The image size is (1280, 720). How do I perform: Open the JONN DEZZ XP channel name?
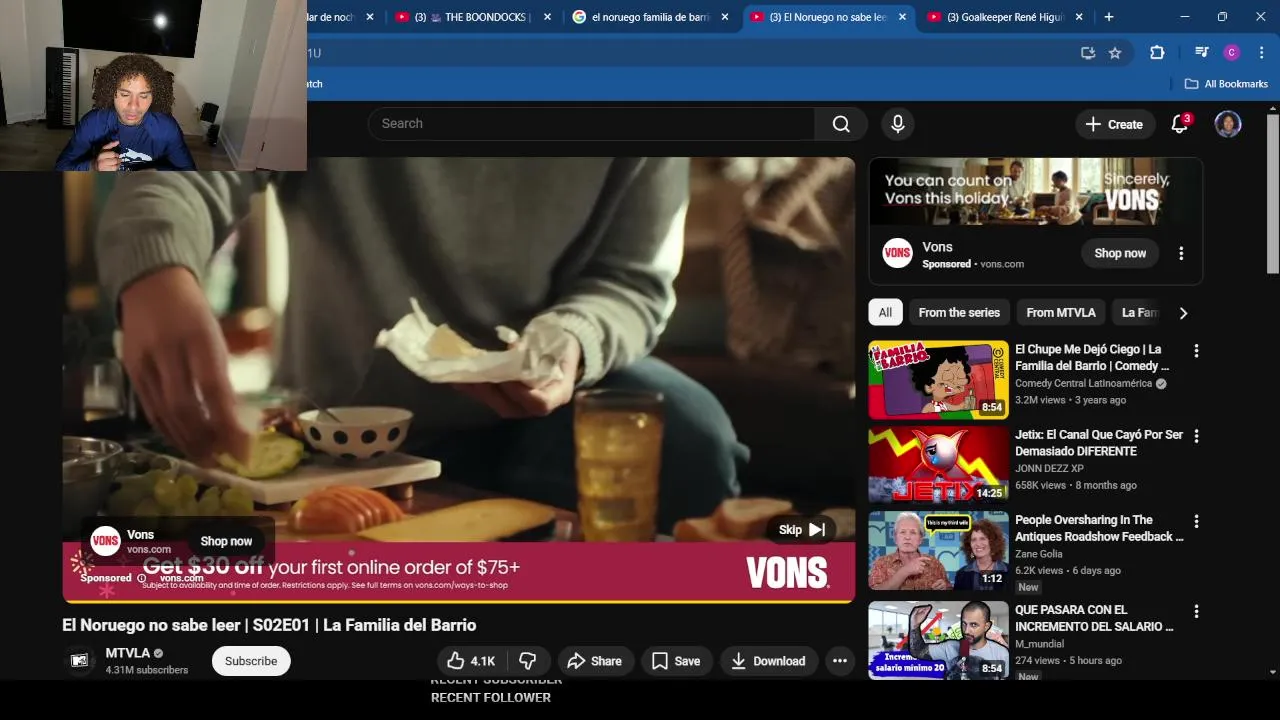[x=1049, y=469]
